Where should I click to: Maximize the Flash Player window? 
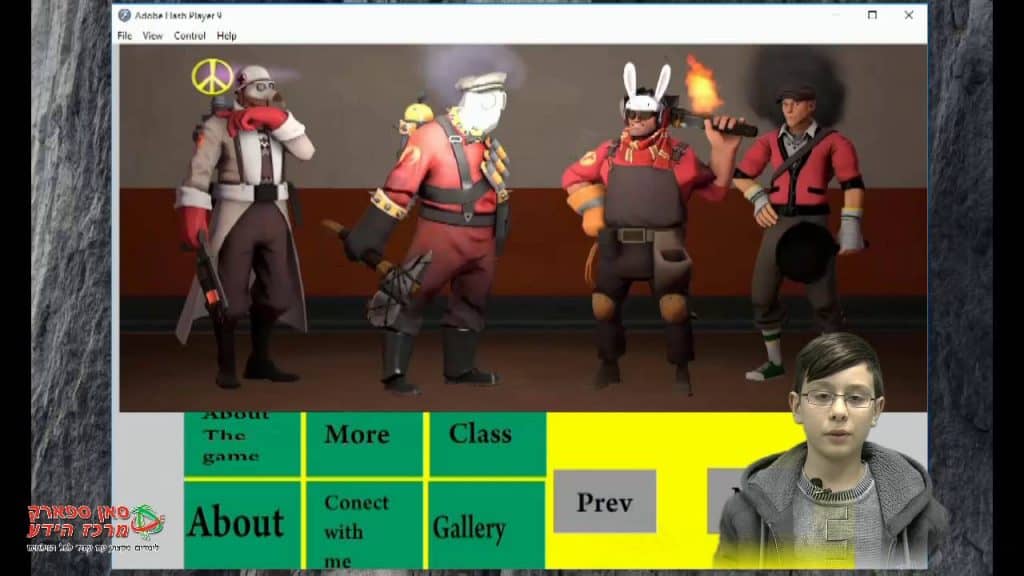[872, 15]
